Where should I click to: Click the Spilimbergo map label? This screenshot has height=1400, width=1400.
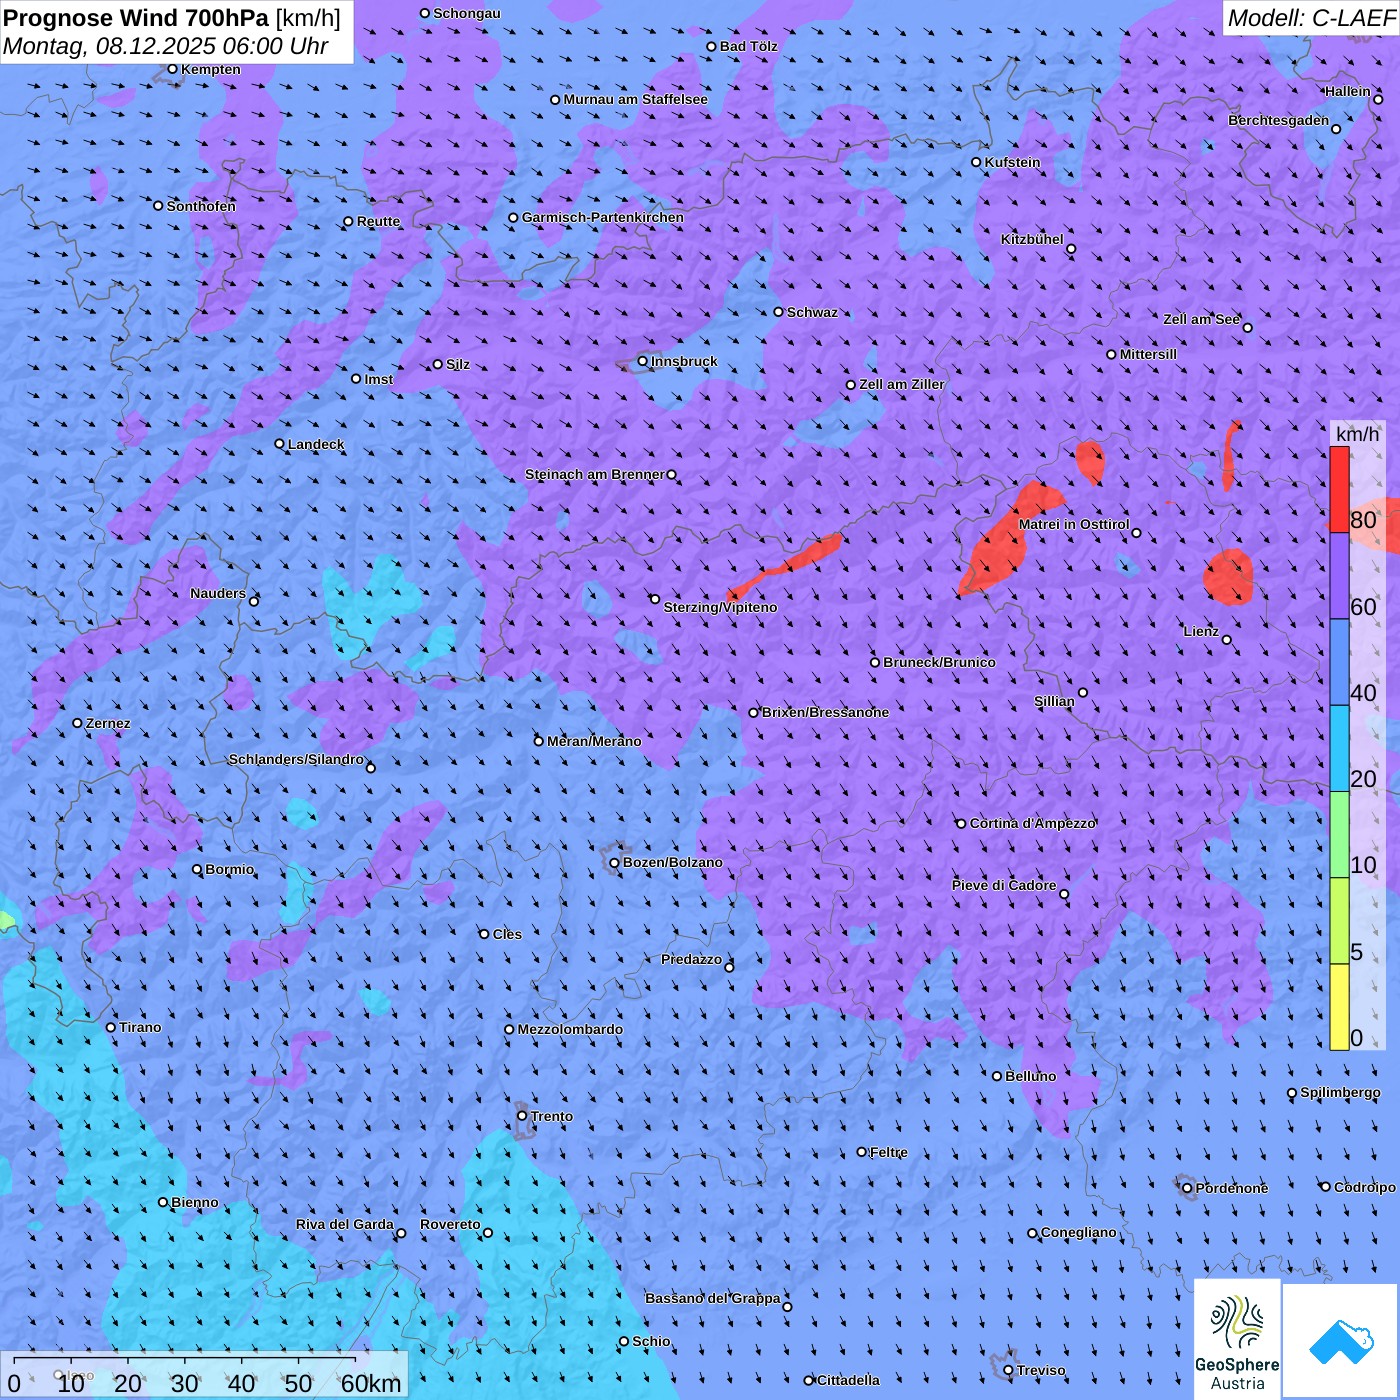pos(1340,1092)
